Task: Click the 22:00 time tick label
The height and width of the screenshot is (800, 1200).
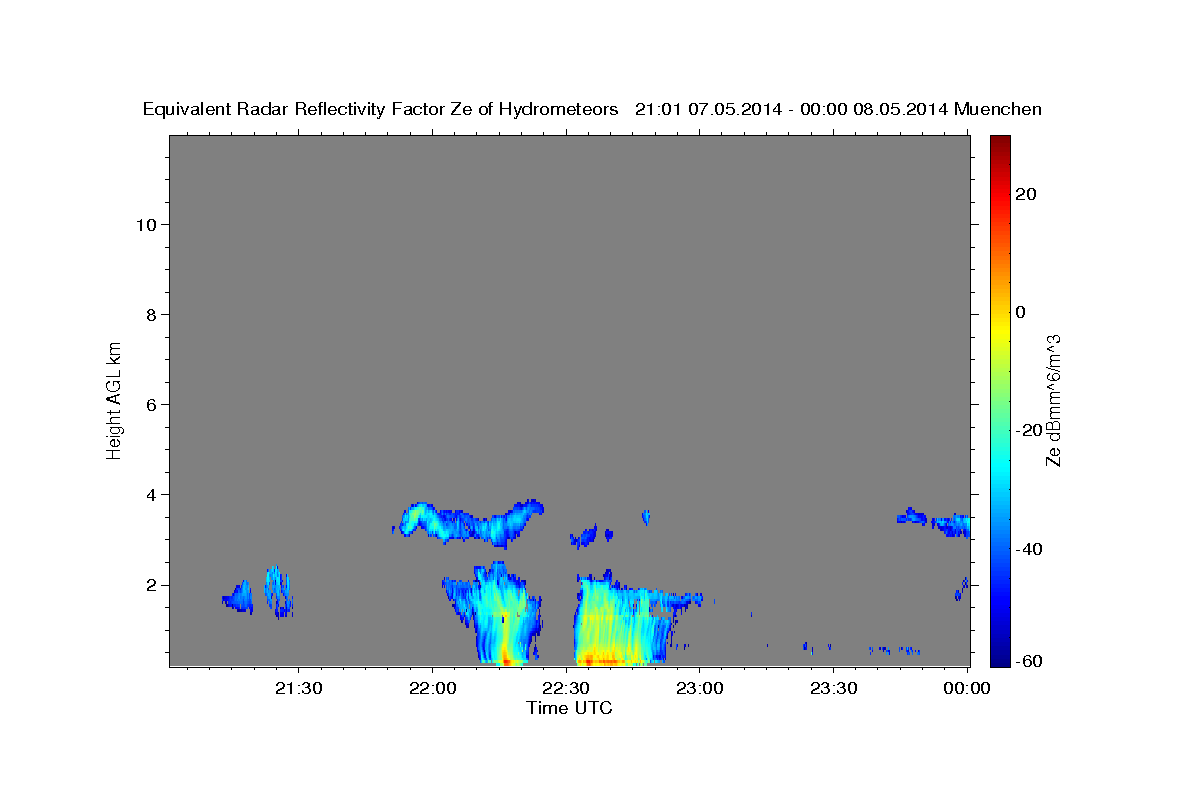Action: click(432, 689)
